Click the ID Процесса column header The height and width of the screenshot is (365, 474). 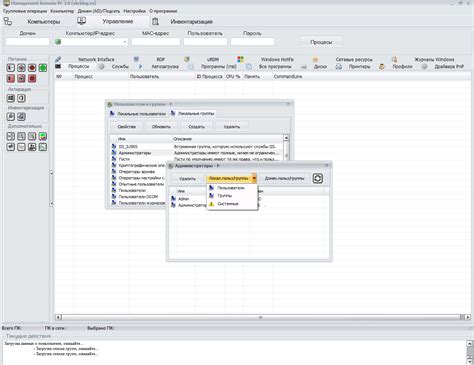(209, 77)
